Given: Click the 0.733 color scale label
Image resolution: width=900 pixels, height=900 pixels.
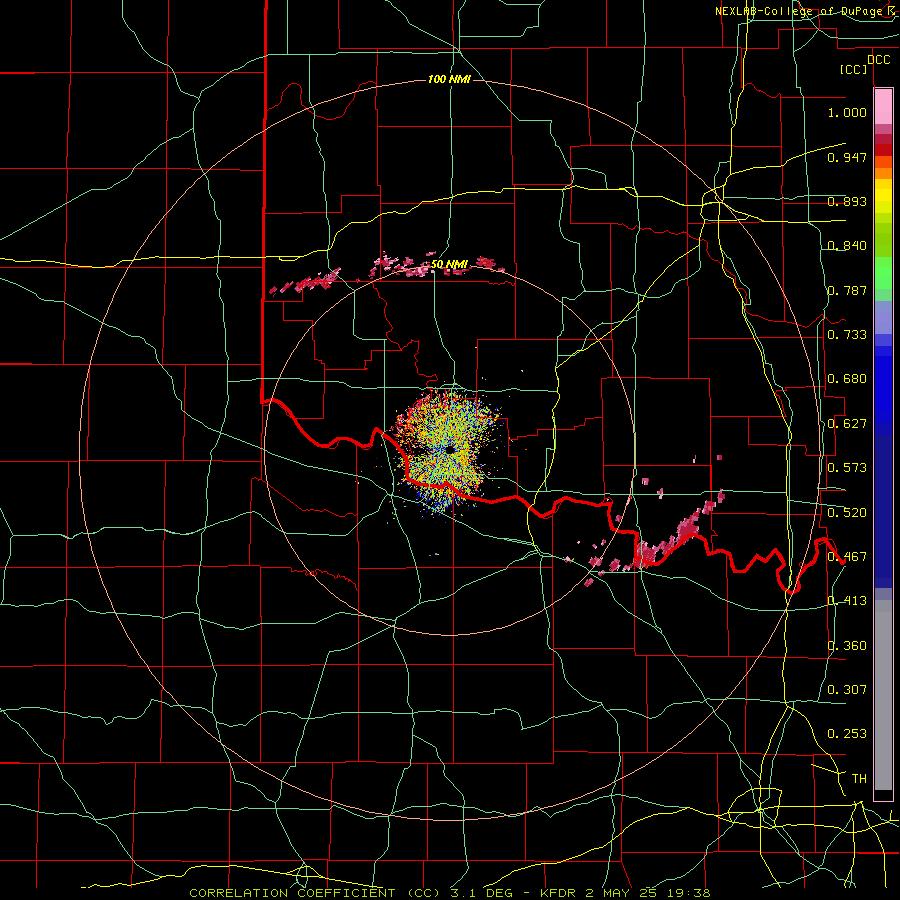Looking at the screenshot, I should click(x=847, y=335).
